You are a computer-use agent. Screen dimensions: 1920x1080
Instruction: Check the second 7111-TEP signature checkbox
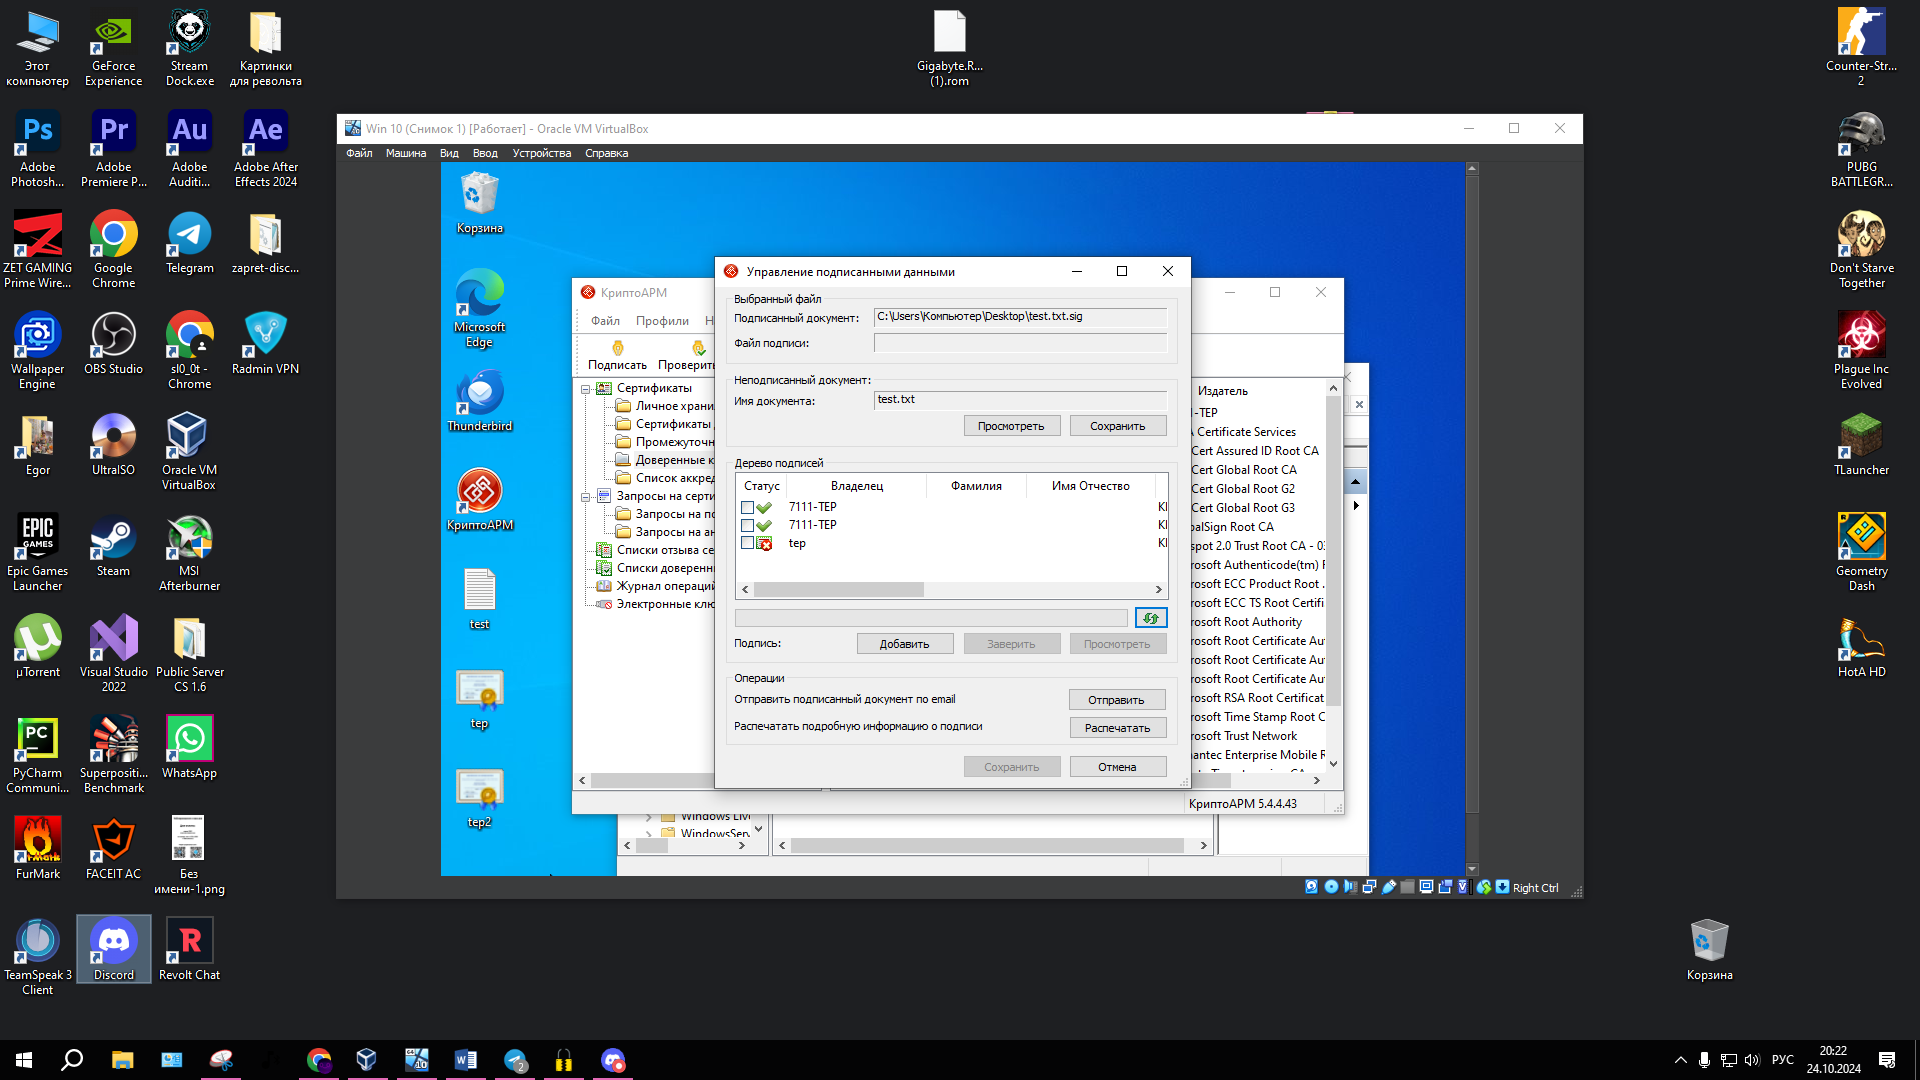pyautogui.click(x=747, y=525)
